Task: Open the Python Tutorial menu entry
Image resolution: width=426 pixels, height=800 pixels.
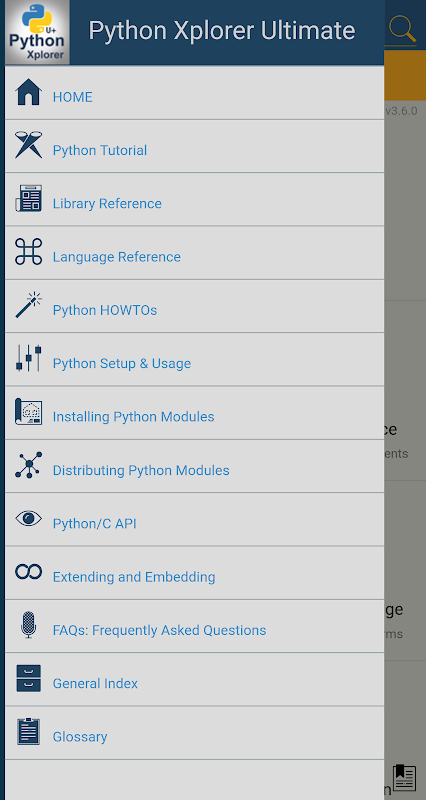Action: pos(194,146)
